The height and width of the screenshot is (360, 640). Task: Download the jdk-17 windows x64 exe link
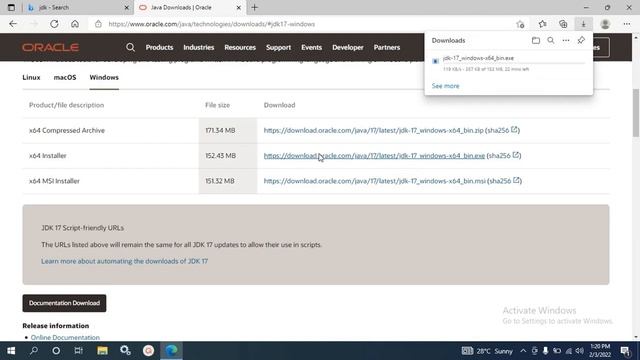374,156
